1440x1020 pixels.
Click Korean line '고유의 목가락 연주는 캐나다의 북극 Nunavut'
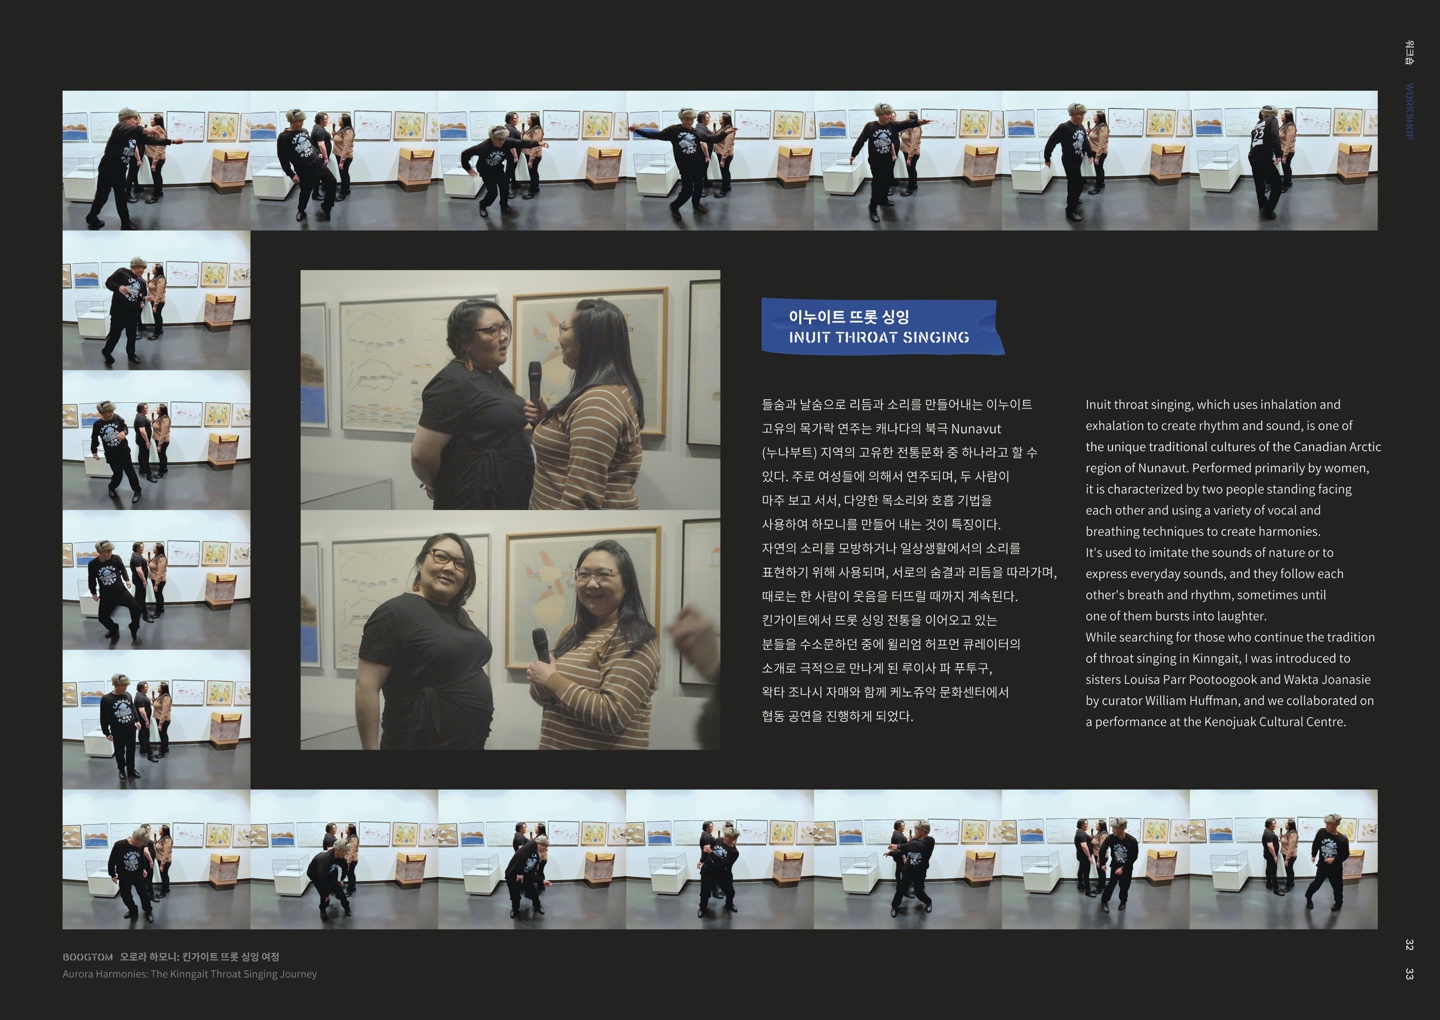[881, 429]
